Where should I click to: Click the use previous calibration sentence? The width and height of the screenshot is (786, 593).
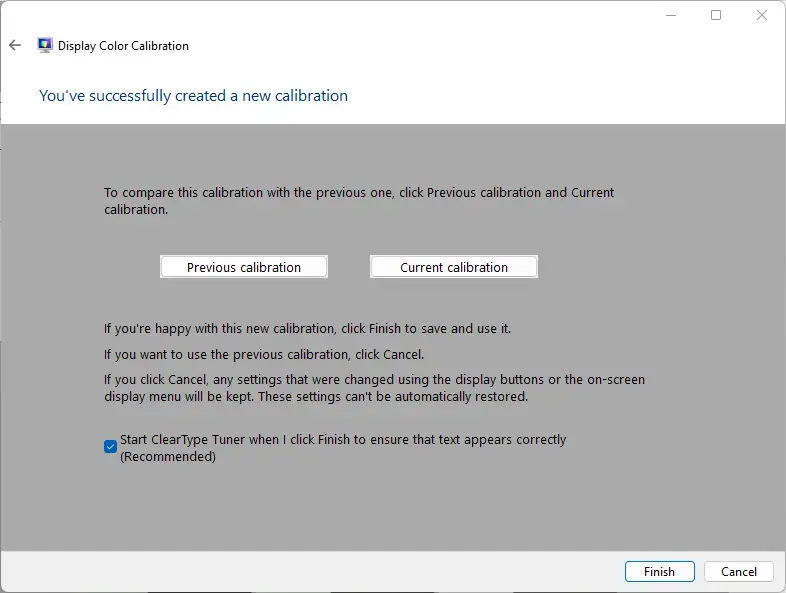(264, 355)
